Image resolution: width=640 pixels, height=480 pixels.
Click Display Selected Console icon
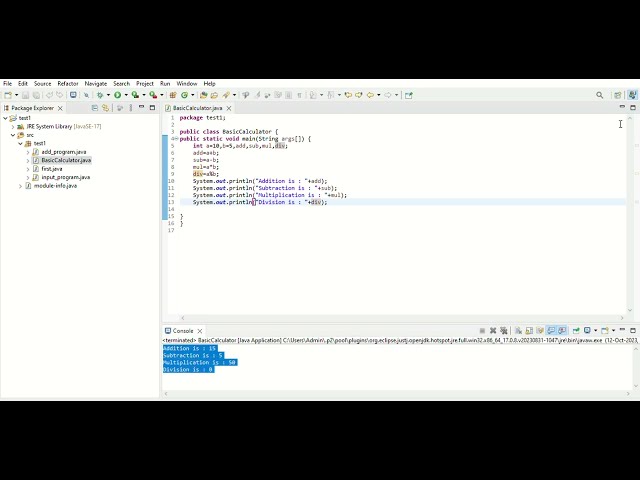pyautogui.click(x=587, y=331)
